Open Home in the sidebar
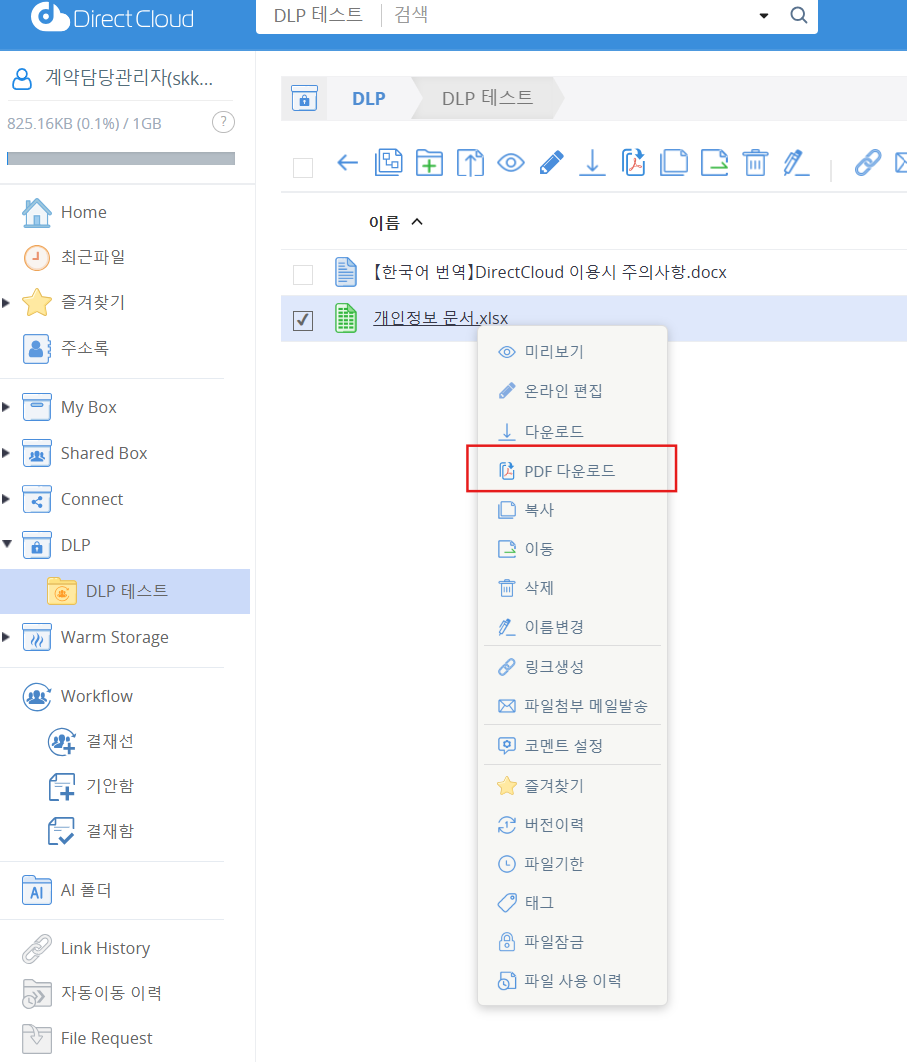 pyautogui.click(x=83, y=212)
